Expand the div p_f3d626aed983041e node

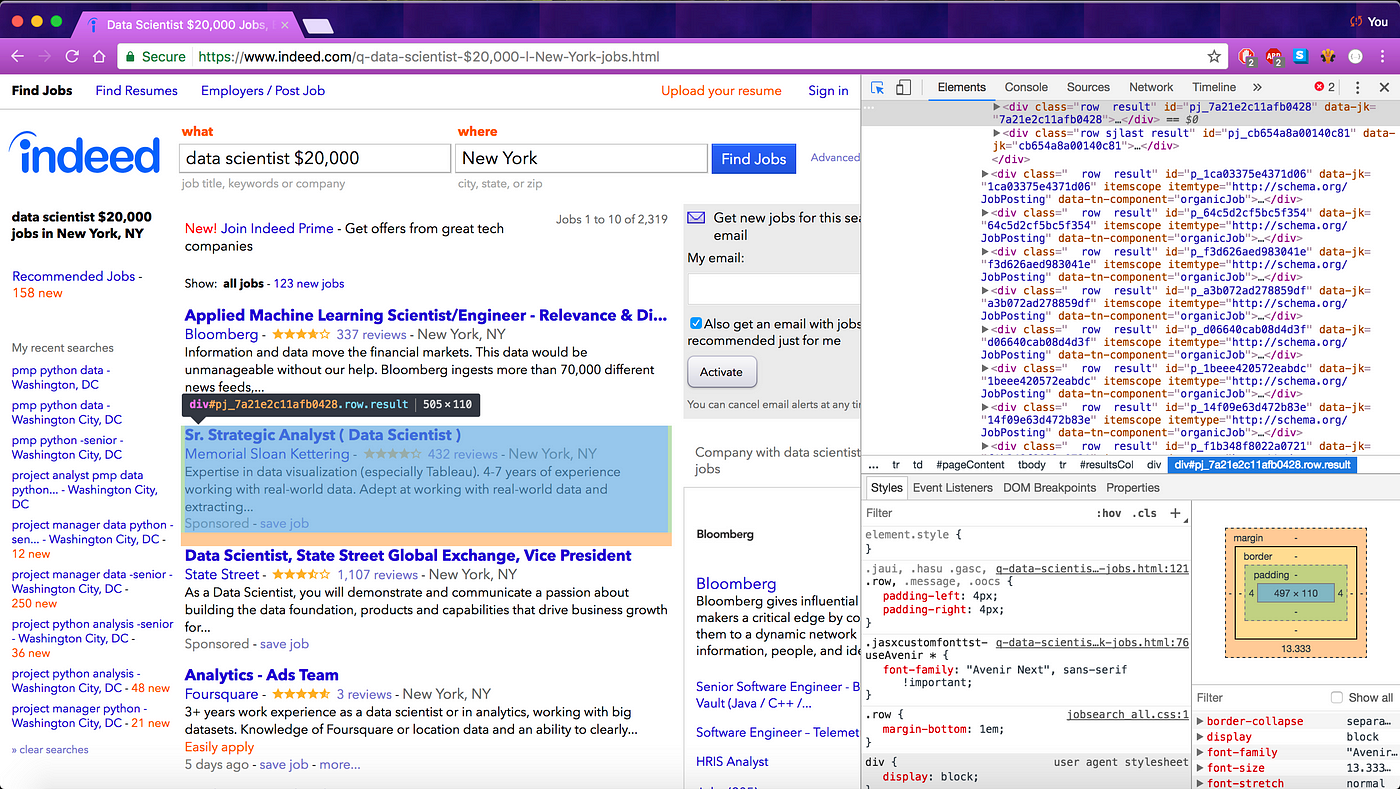tap(986, 252)
